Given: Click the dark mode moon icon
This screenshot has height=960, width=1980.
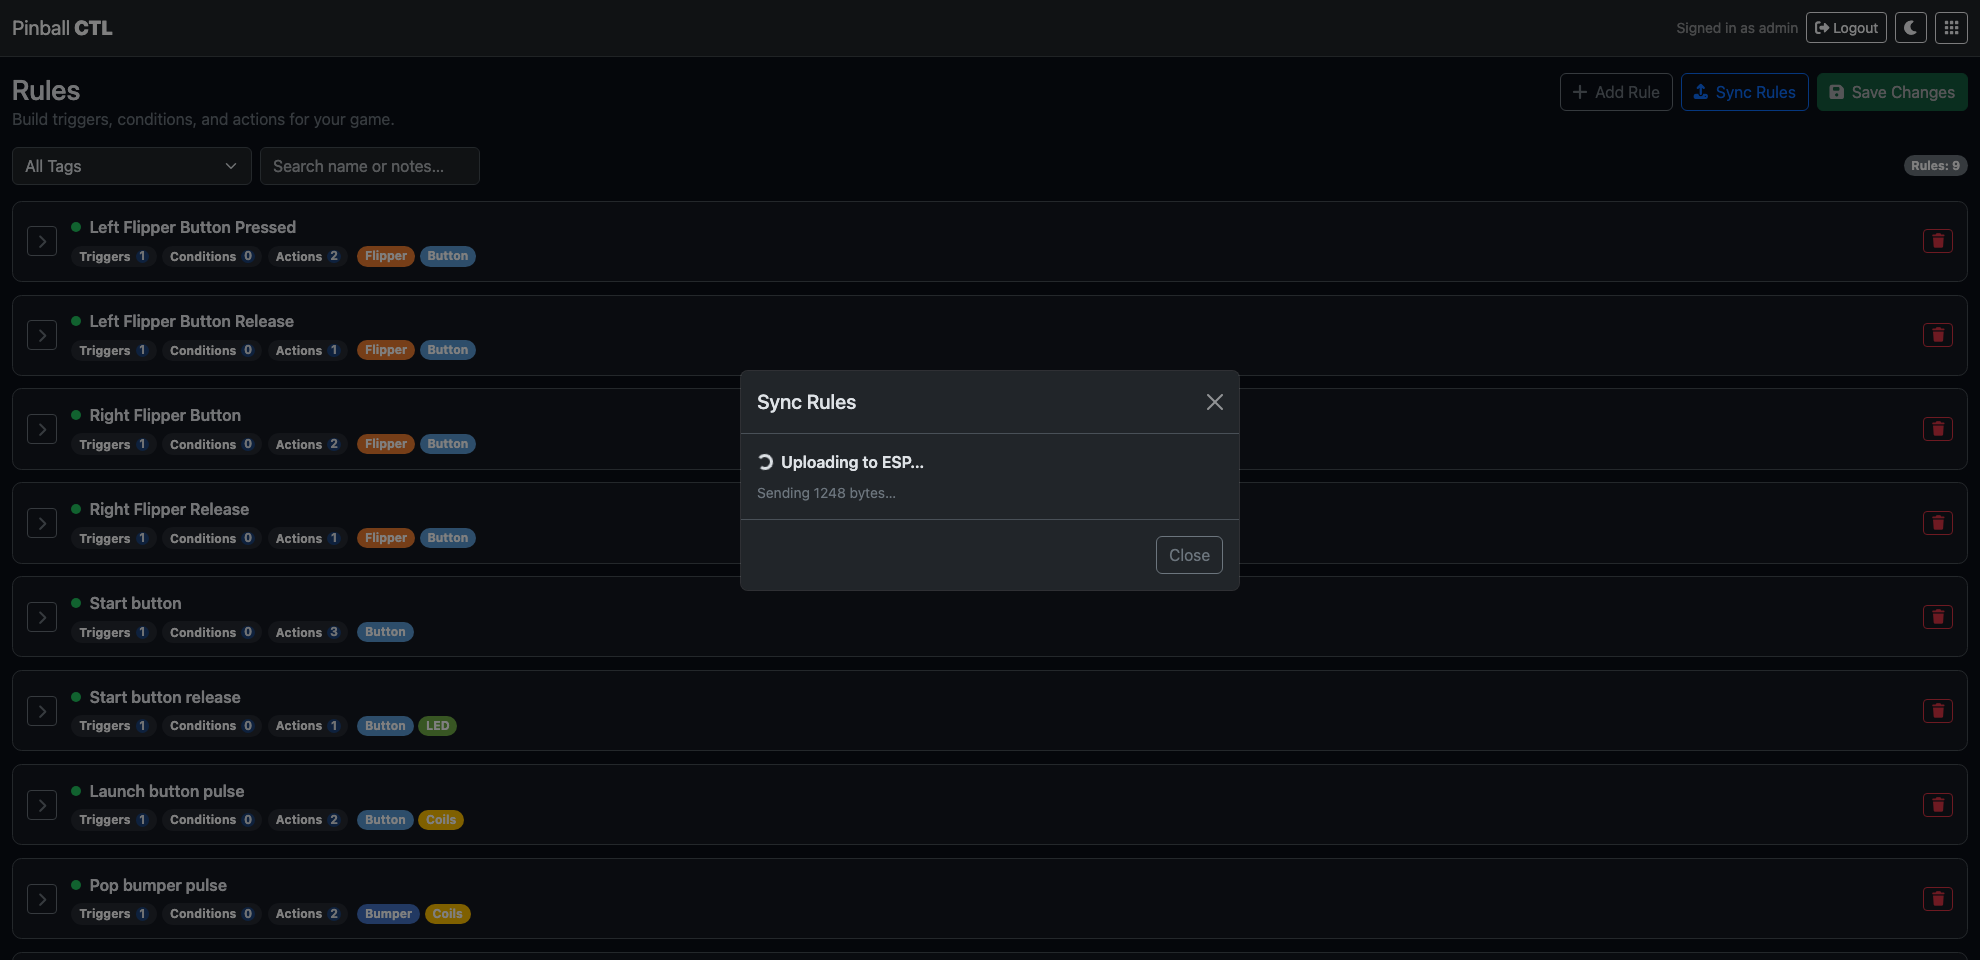Looking at the screenshot, I should coord(1910,27).
